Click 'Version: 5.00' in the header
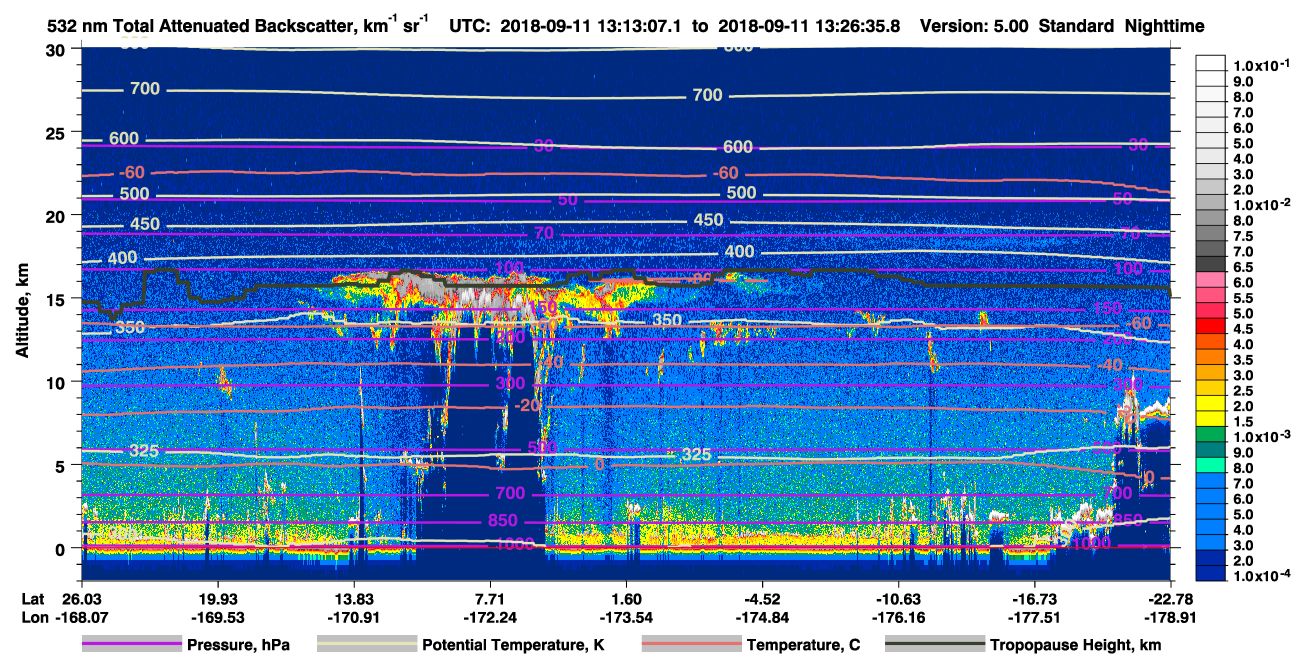Viewport: 1300px width, 667px height. 973,27
